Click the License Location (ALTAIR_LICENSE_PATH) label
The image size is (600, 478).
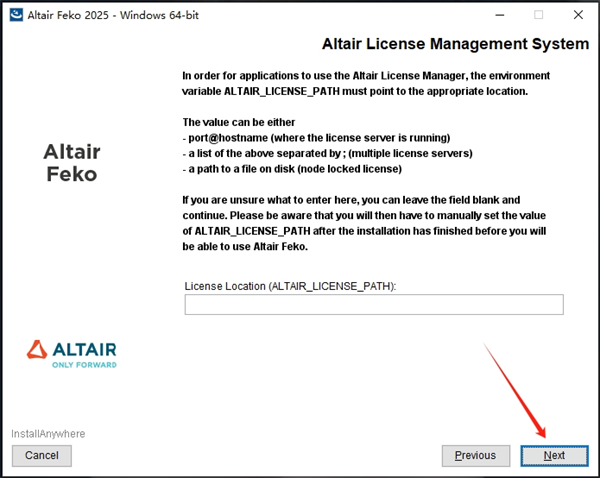click(290, 286)
